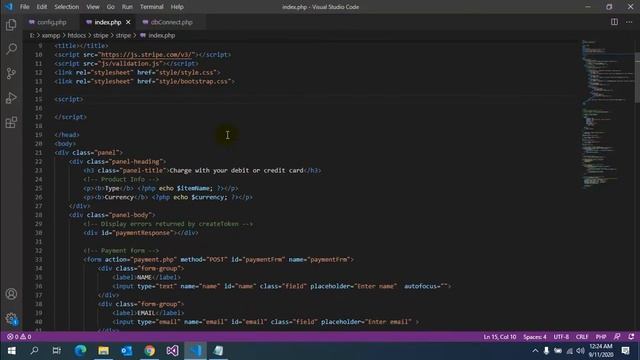Click the VS Code logo icon
The image size is (640, 360).
click(x=9, y=7)
